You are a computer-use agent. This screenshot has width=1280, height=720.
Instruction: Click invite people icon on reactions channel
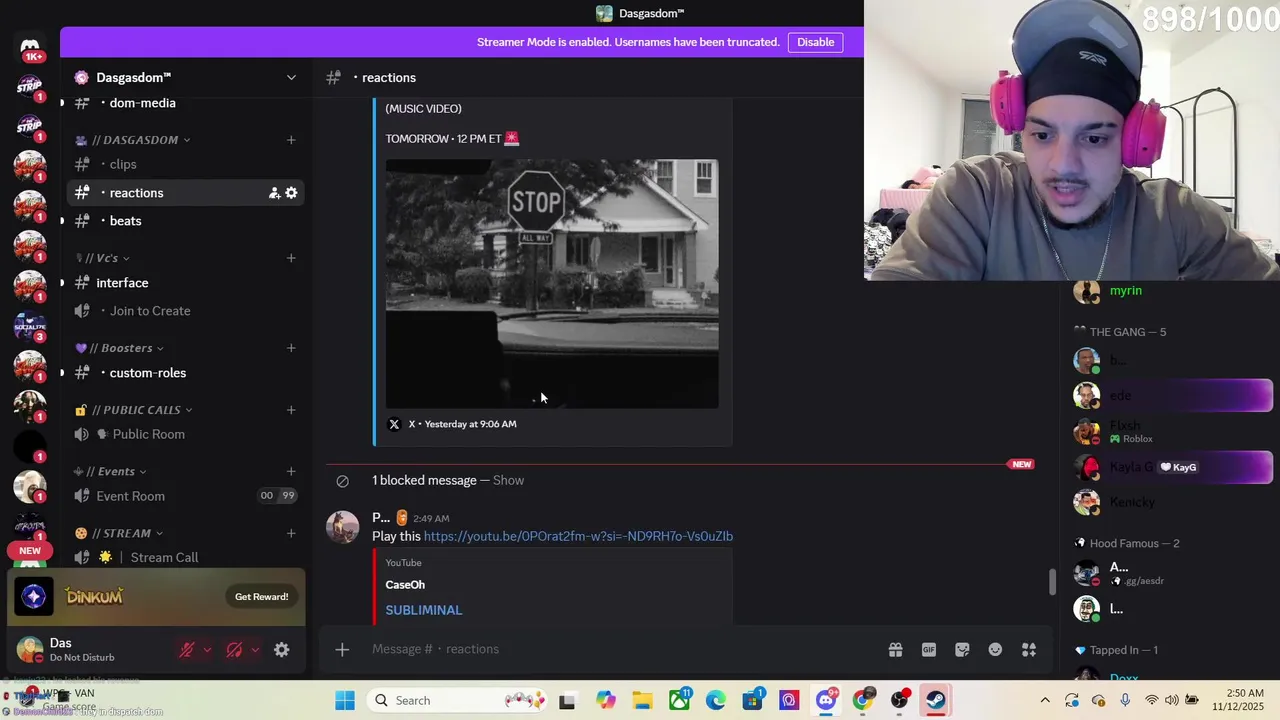274,193
